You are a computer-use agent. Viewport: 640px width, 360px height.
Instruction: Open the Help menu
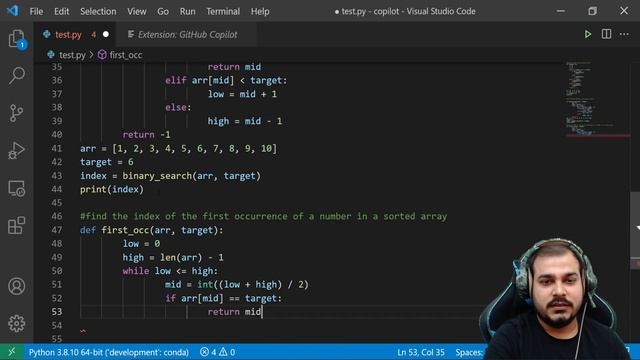click(260, 11)
